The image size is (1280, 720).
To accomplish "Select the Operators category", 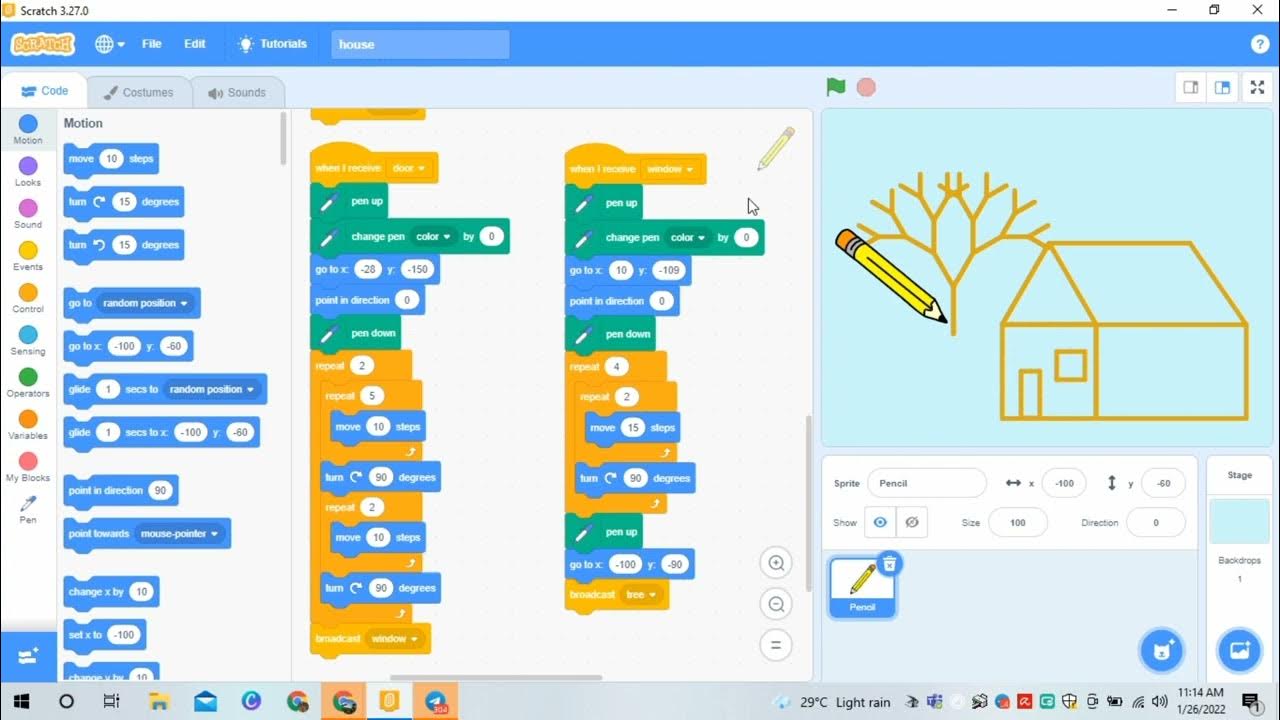I will 28,381.
